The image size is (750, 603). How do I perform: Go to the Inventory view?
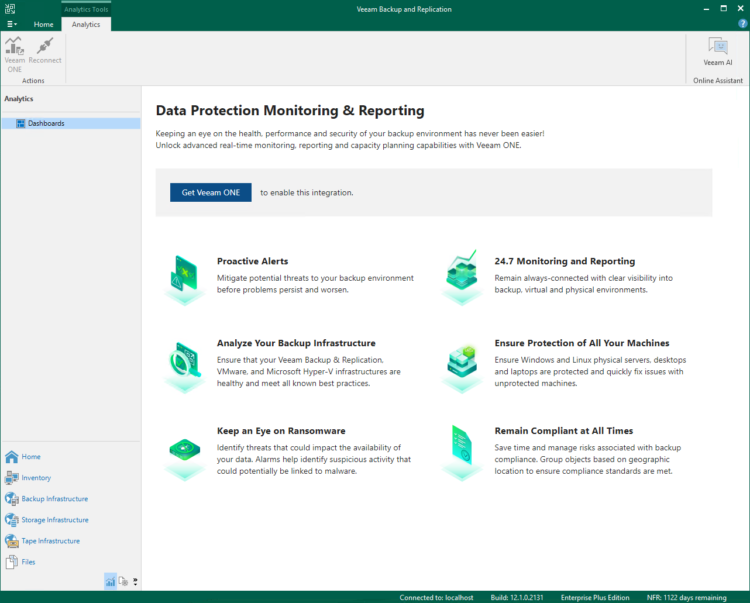pyautogui.click(x=36, y=478)
